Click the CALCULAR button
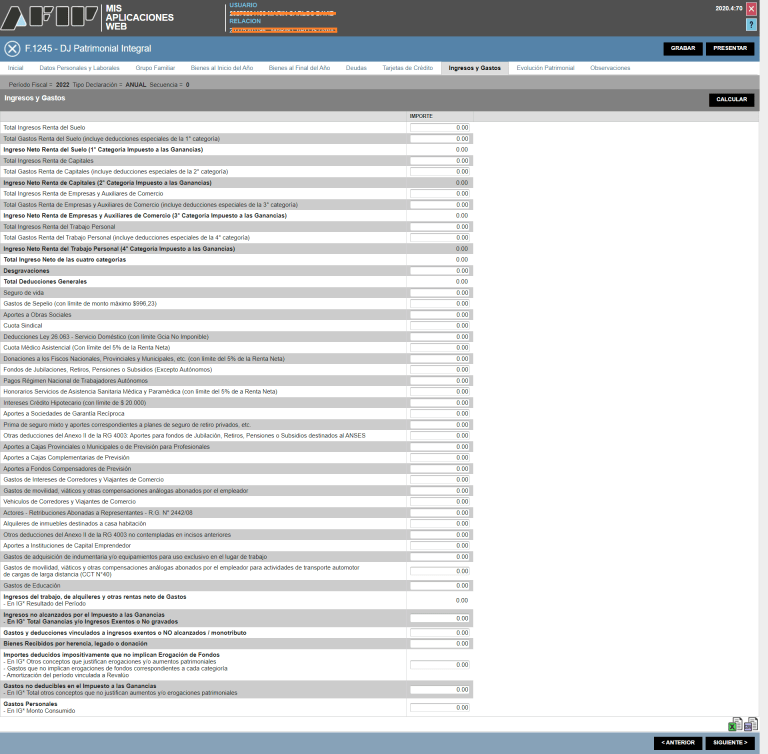 click(731, 100)
